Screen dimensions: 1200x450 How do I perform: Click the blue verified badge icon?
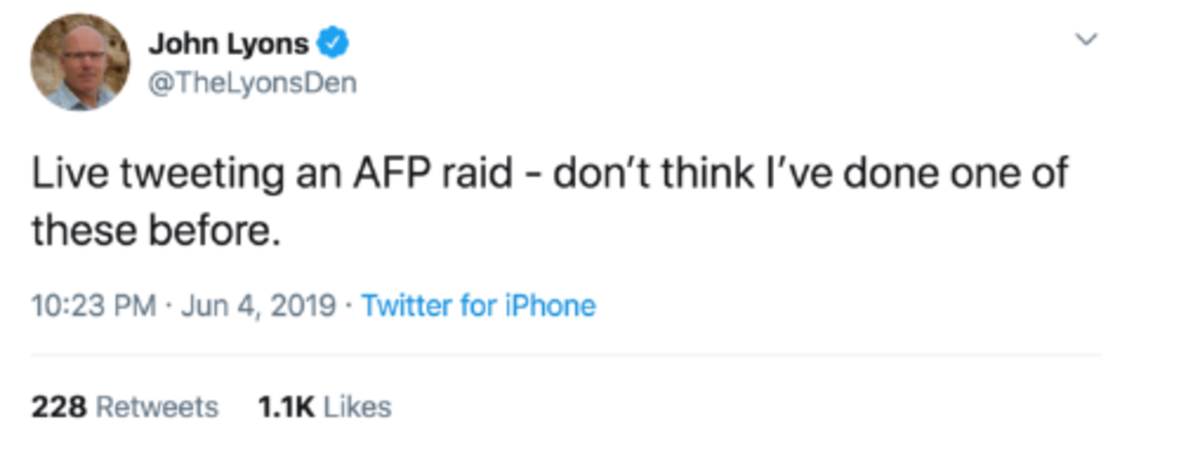click(333, 45)
